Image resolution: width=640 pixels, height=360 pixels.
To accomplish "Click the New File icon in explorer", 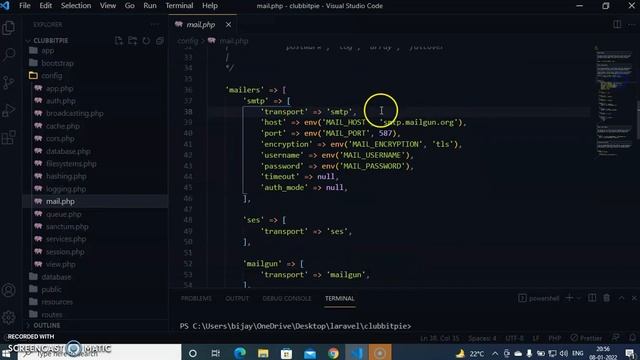I will click(x=119, y=40).
